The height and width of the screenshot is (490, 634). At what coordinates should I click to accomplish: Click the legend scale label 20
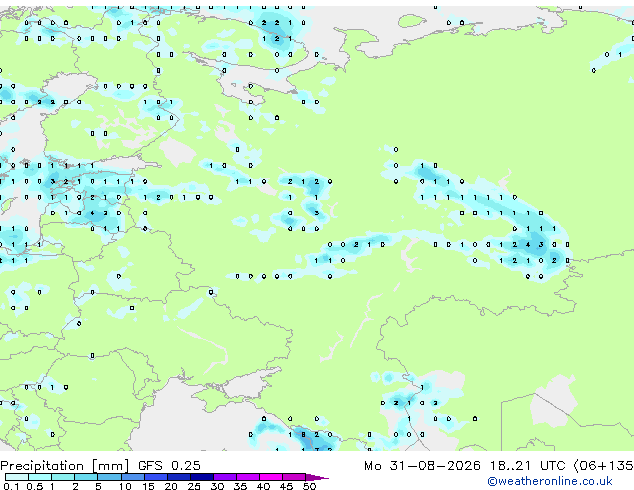coord(171,486)
